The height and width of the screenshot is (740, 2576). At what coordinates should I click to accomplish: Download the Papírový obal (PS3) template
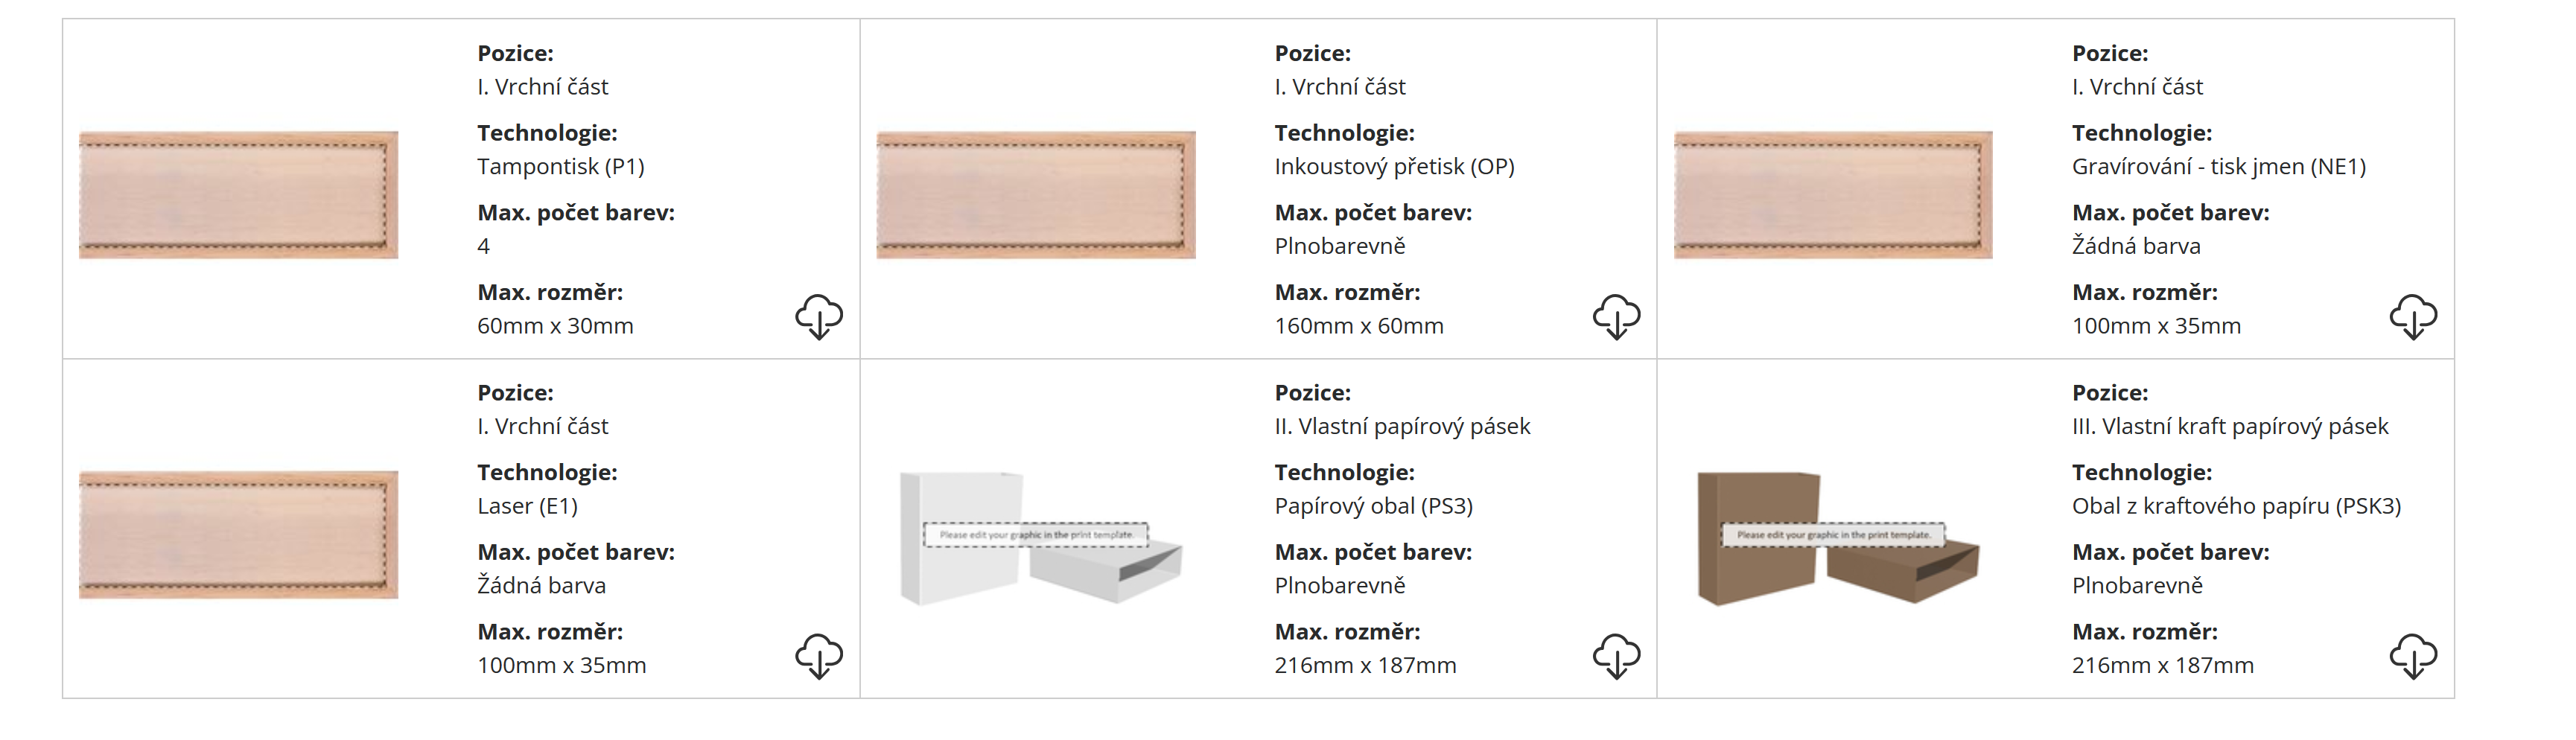pos(1616,656)
